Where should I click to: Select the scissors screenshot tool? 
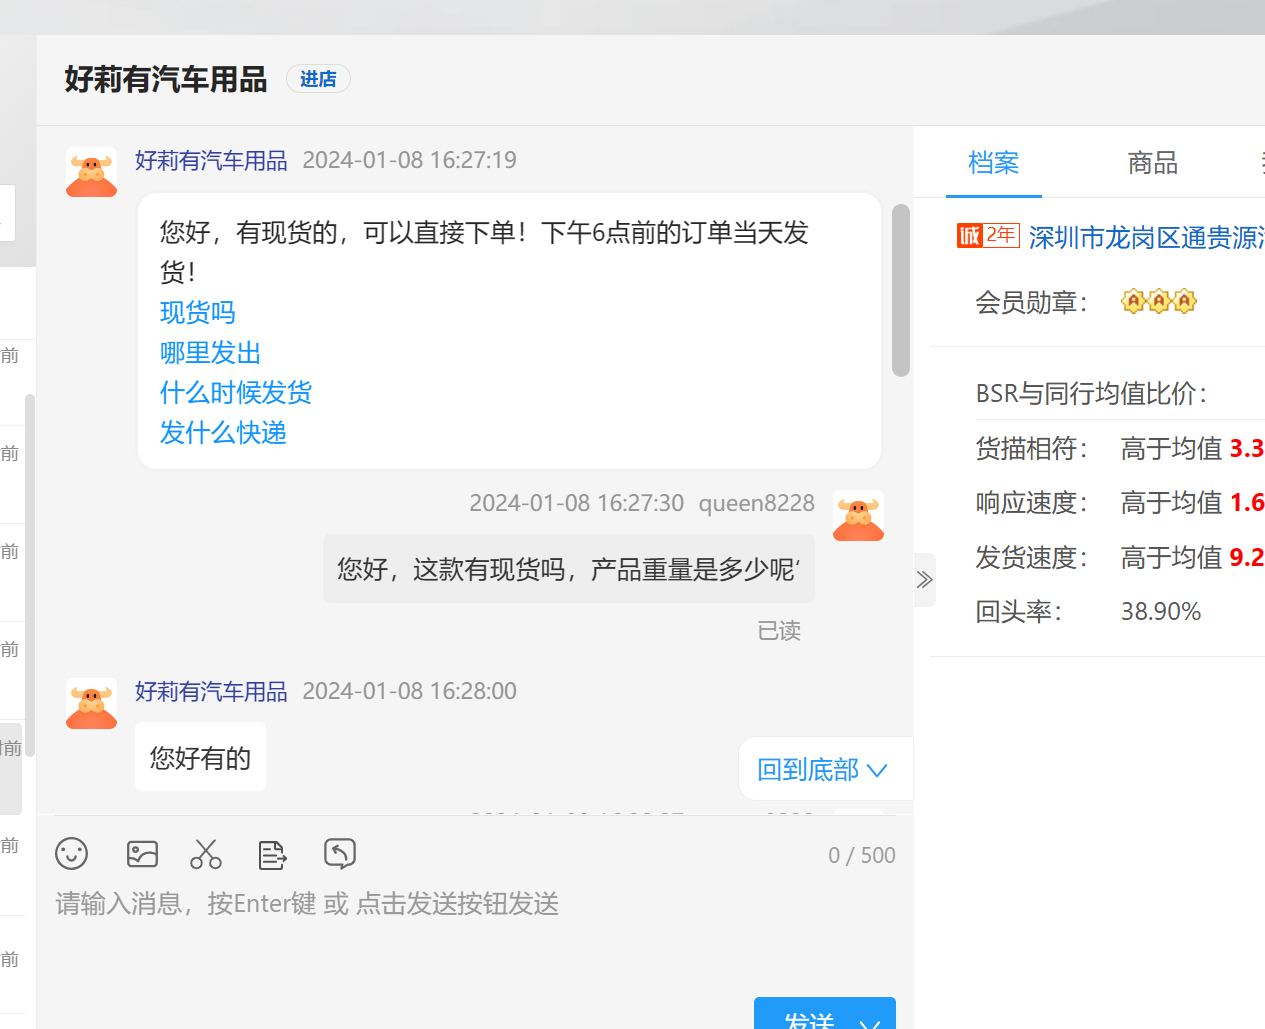point(206,854)
